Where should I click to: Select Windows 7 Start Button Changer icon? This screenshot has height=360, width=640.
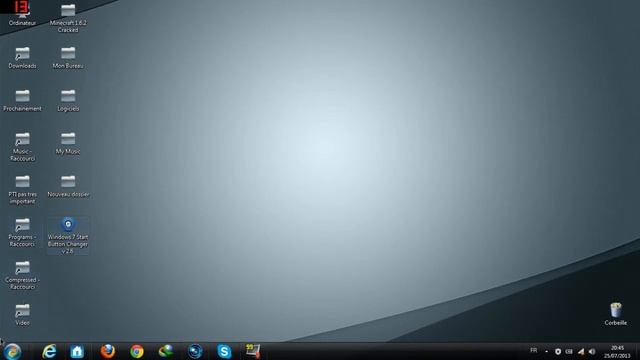(68, 236)
